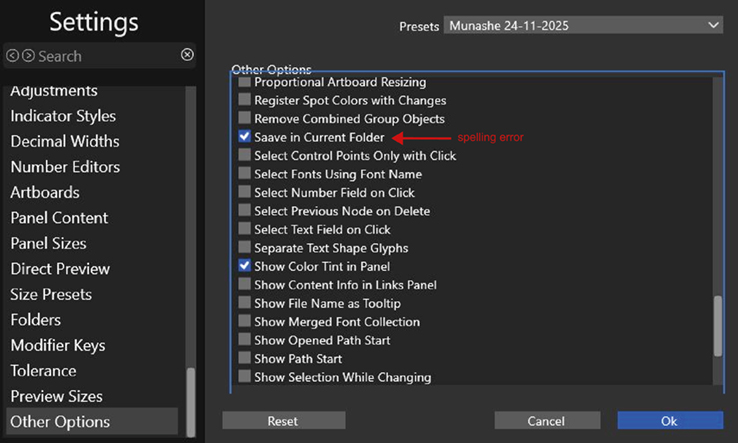This screenshot has height=443, width=738.
Task: Toggle Separate Text Shape Glyphs checkbox
Action: click(x=245, y=248)
